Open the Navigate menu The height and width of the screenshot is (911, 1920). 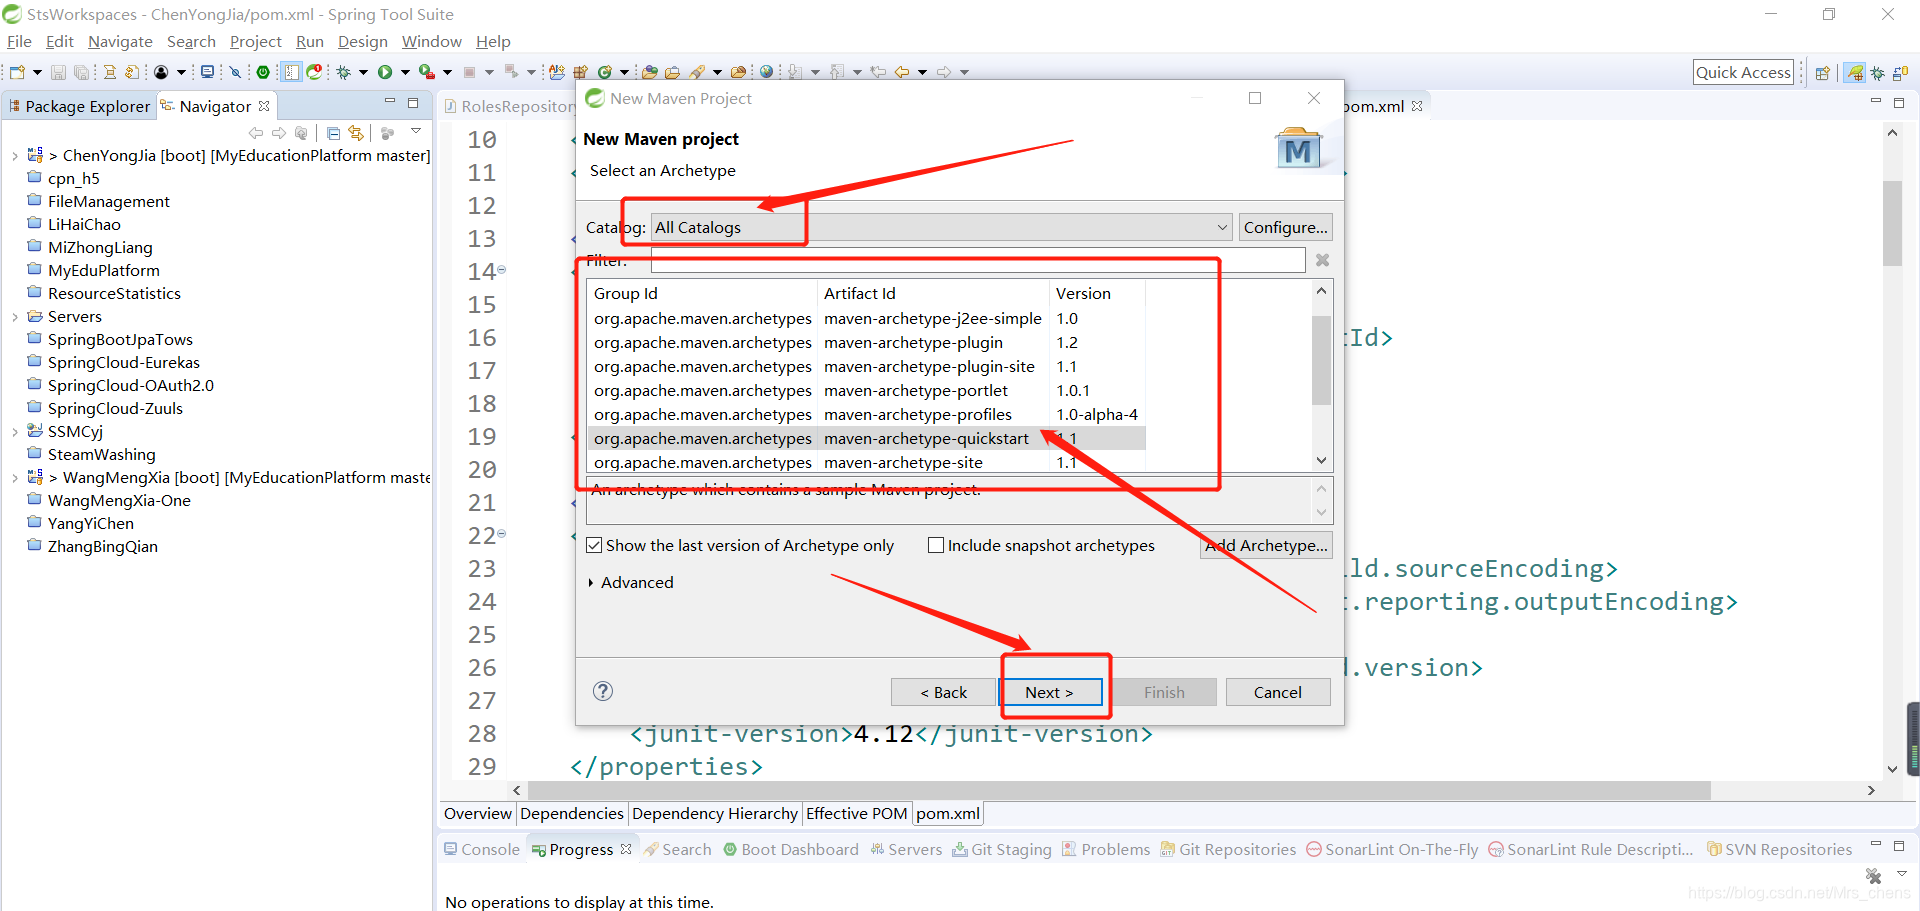(x=120, y=41)
